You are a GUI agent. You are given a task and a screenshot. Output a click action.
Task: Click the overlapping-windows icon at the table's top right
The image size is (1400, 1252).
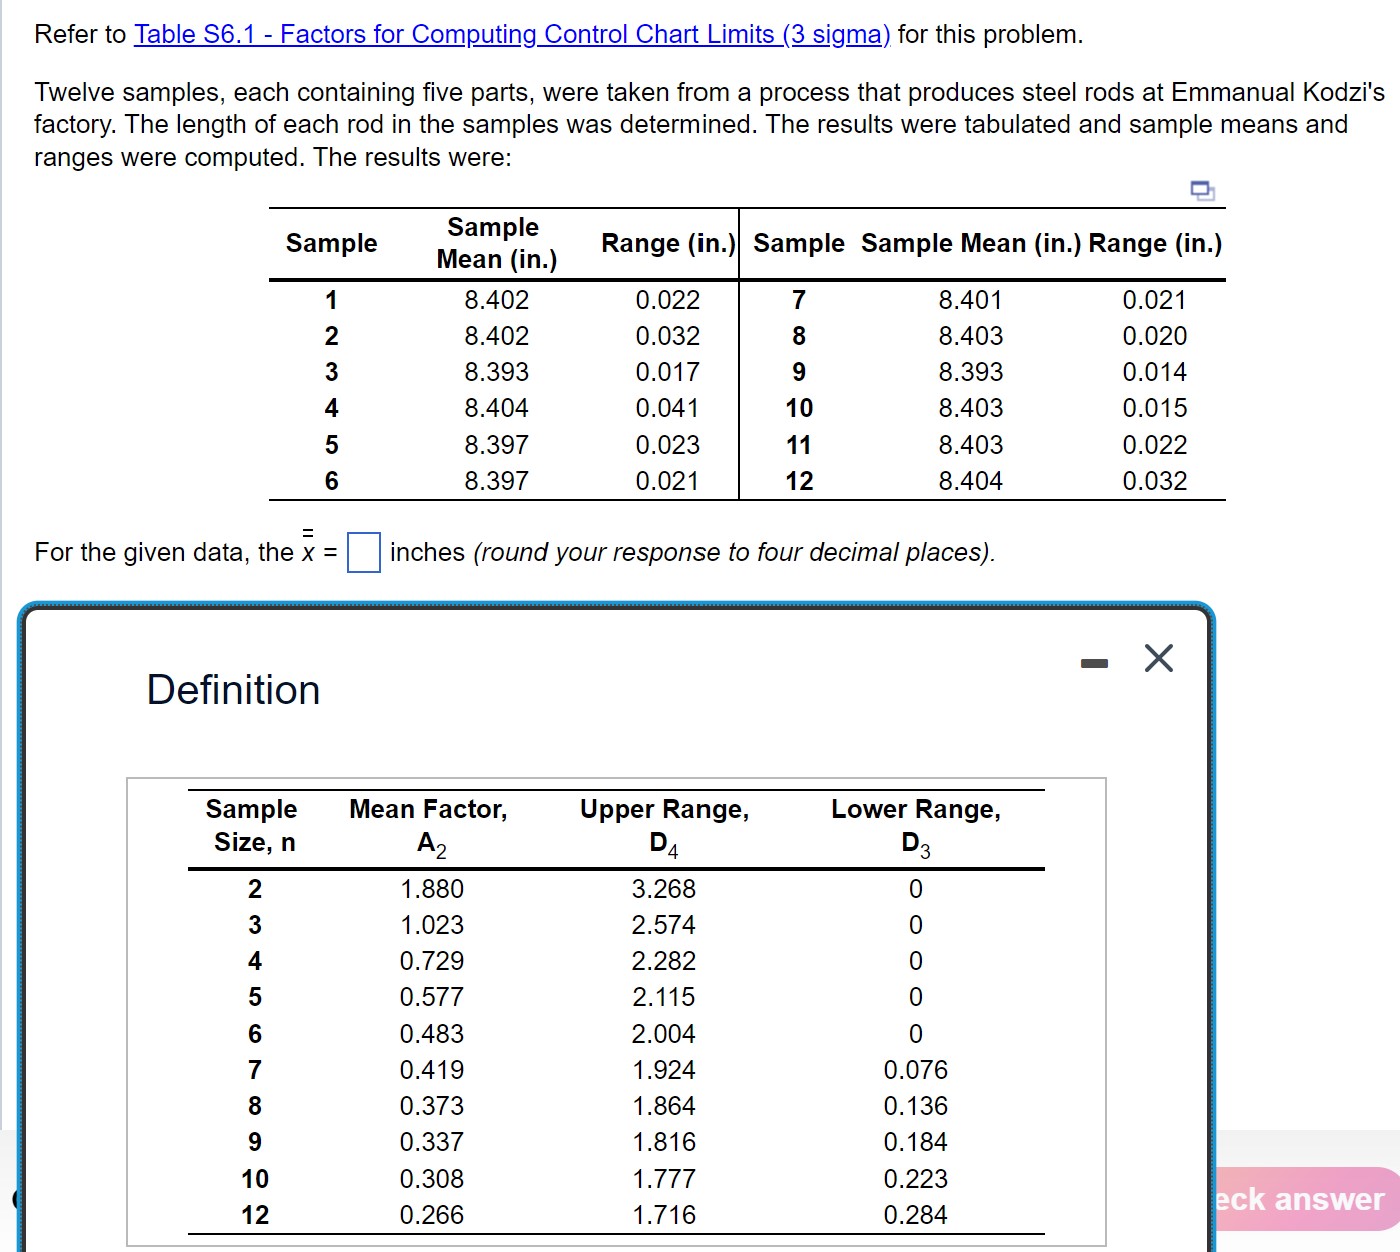(1202, 189)
